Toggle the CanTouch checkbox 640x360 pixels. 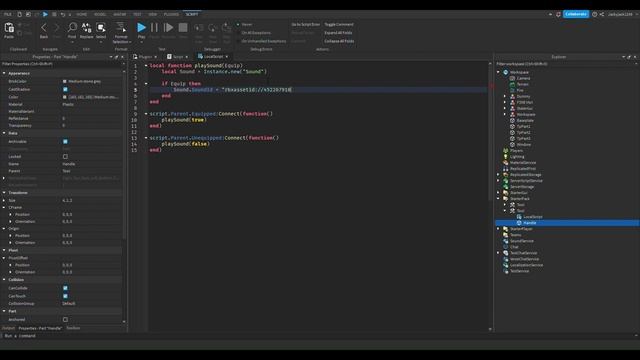(65, 296)
